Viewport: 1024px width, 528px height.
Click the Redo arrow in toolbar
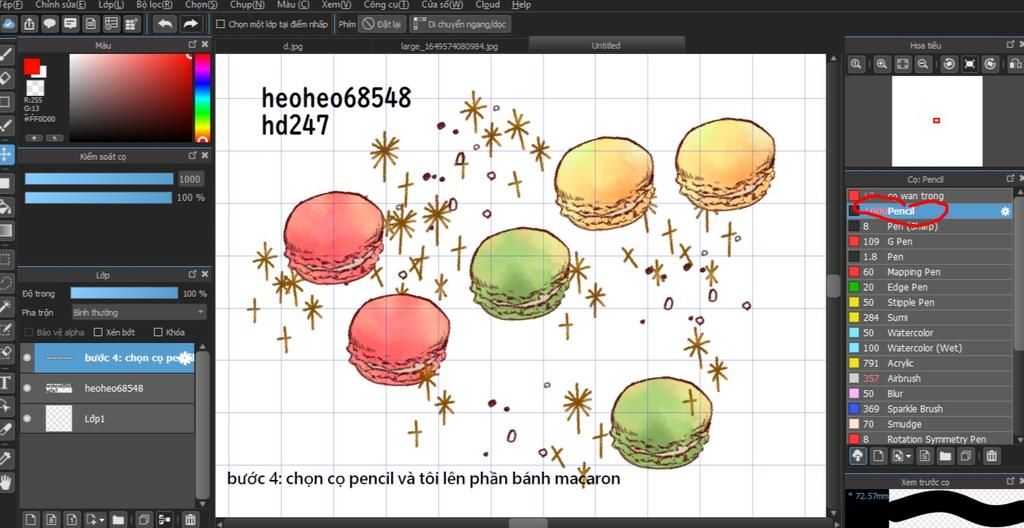pyautogui.click(x=190, y=24)
